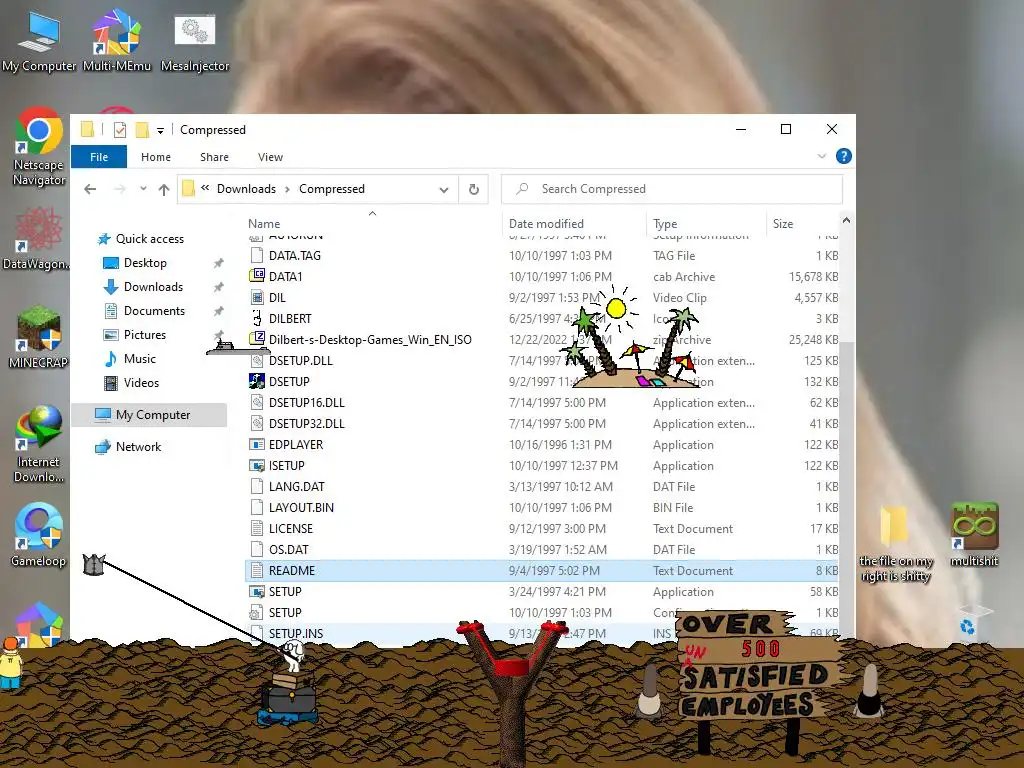Open 'the file on my right is shitty' folder
Screen dimensions: 1024x768
coord(895,543)
